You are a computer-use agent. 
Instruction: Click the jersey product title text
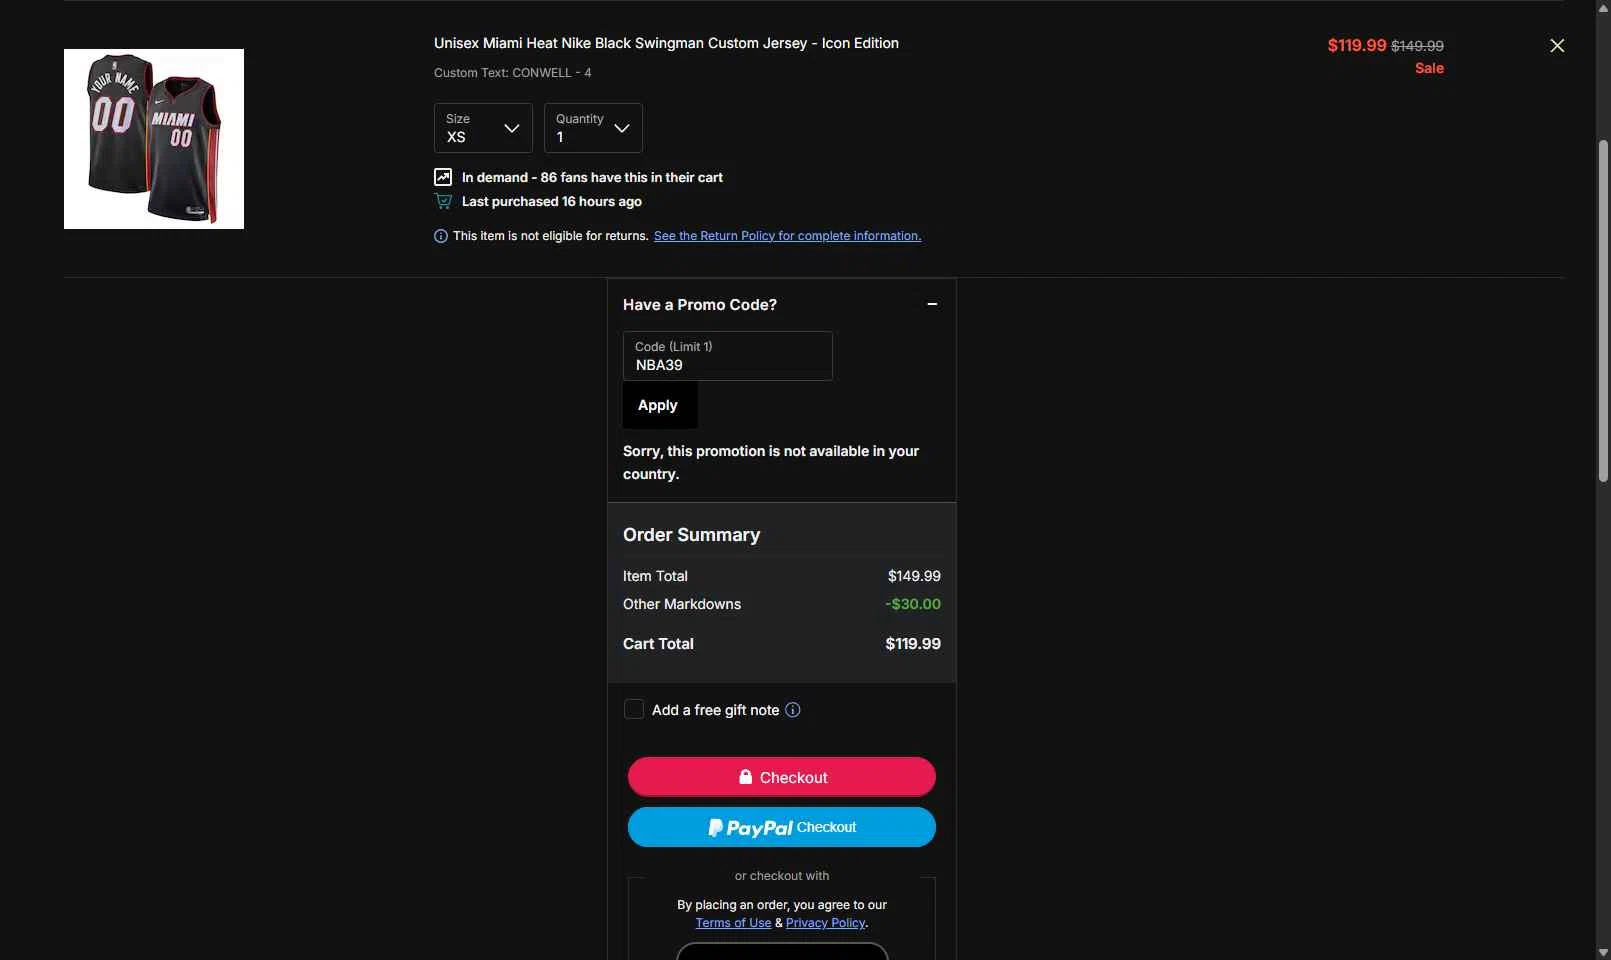point(666,43)
